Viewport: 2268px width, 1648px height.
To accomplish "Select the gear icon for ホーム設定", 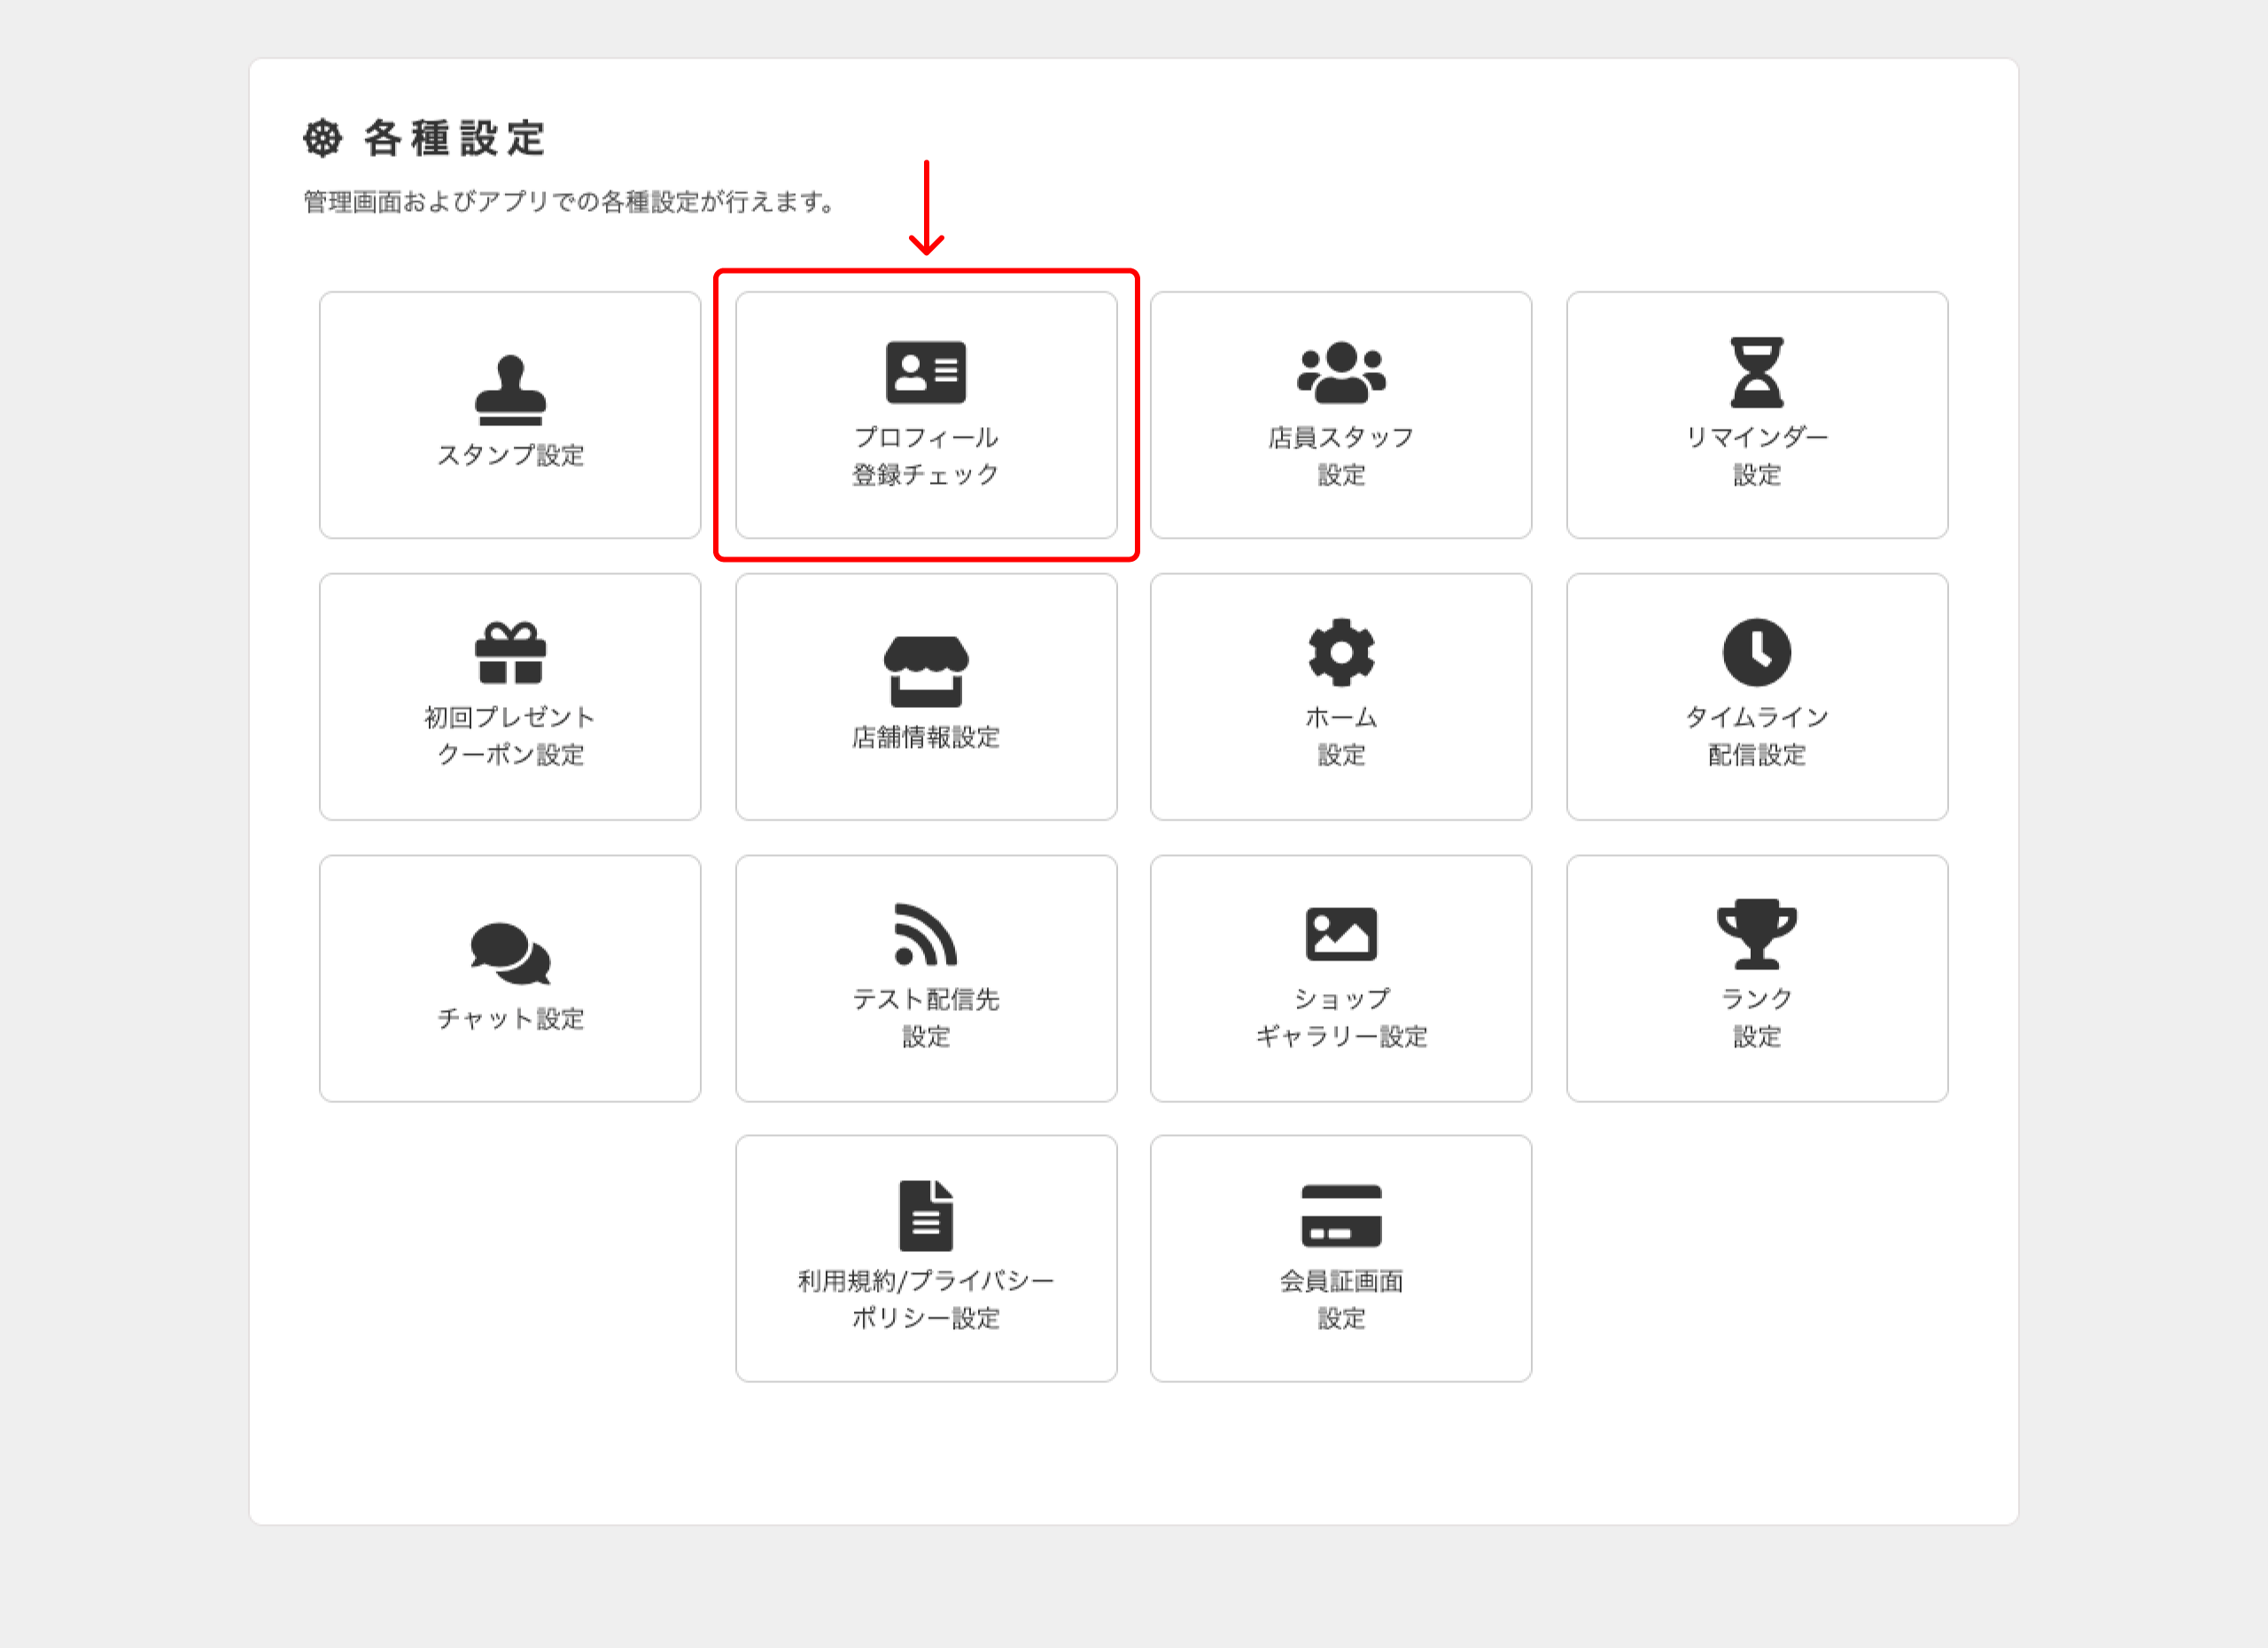I will click(x=1341, y=653).
